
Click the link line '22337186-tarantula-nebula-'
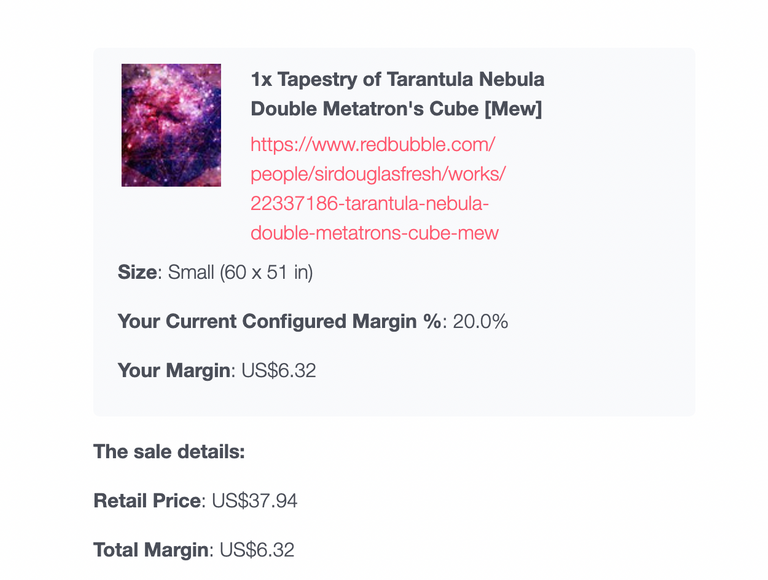(x=369, y=203)
